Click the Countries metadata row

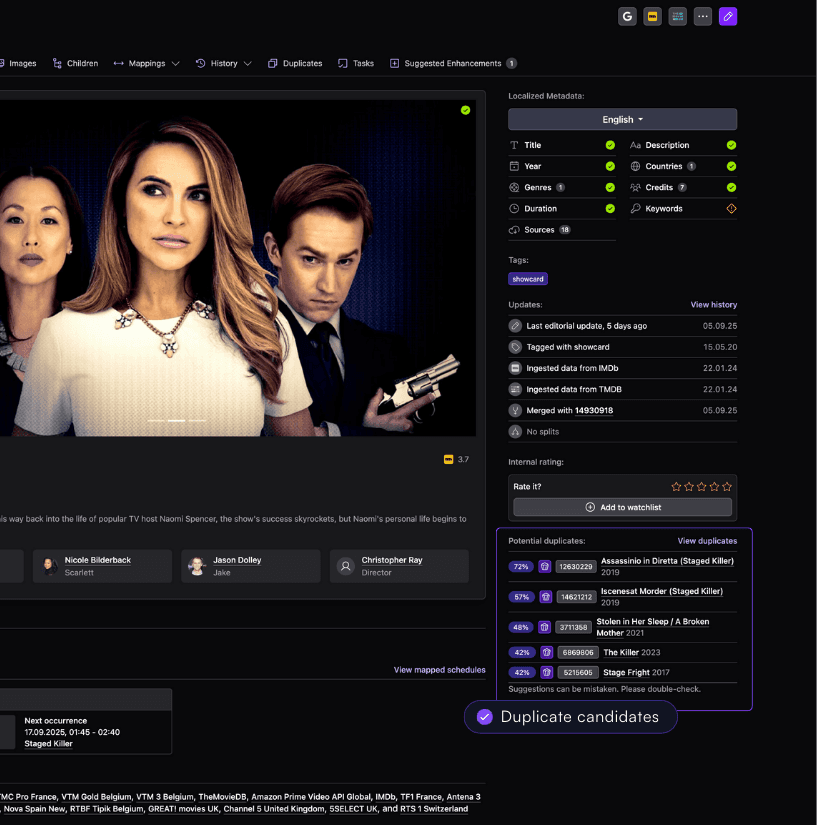click(x=683, y=166)
